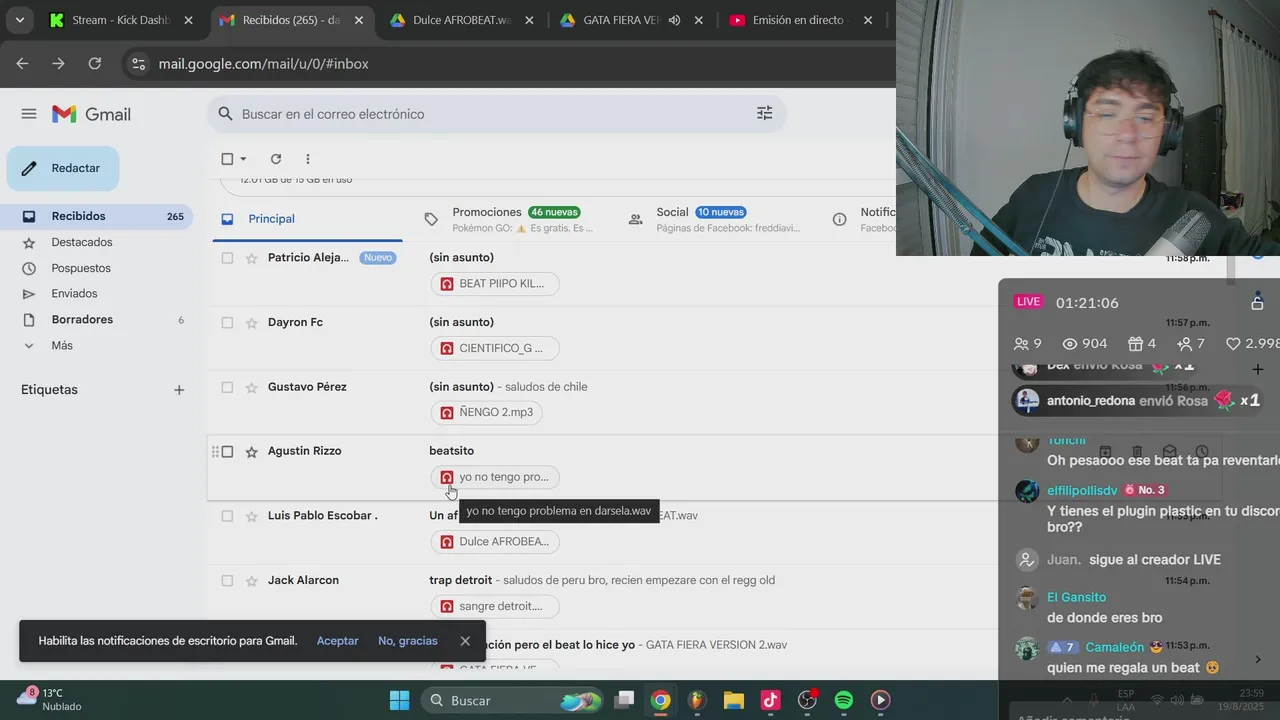This screenshot has height=720, width=1280.
Task: Select Gustavo Pérez email checkbox
Action: click(x=227, y=387)
